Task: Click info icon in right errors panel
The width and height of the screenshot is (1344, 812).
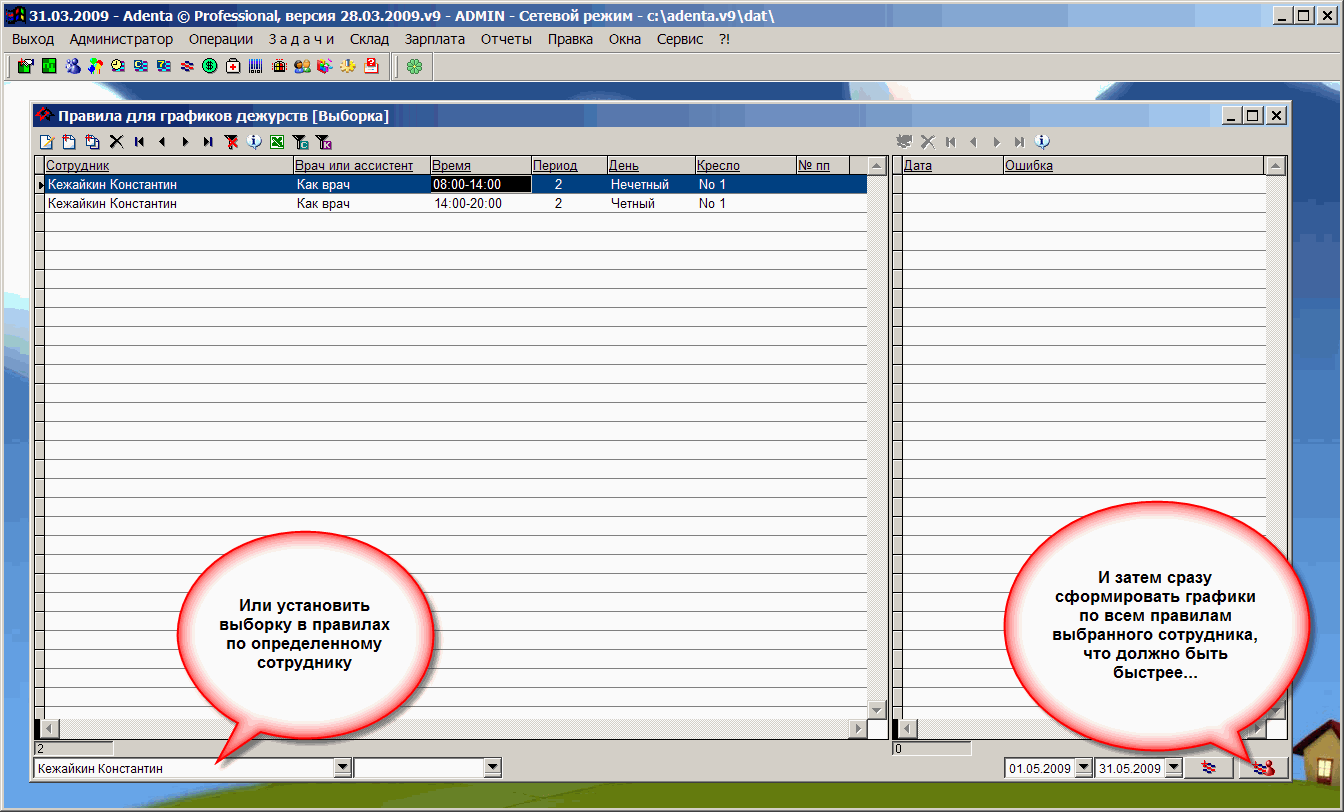Action: click(x=1042, y=142)
